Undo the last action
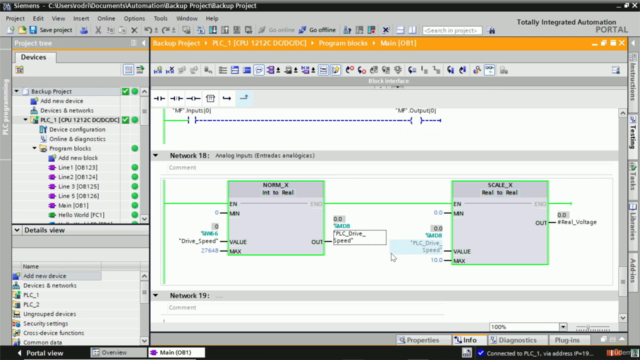 (x=148, y=30)
